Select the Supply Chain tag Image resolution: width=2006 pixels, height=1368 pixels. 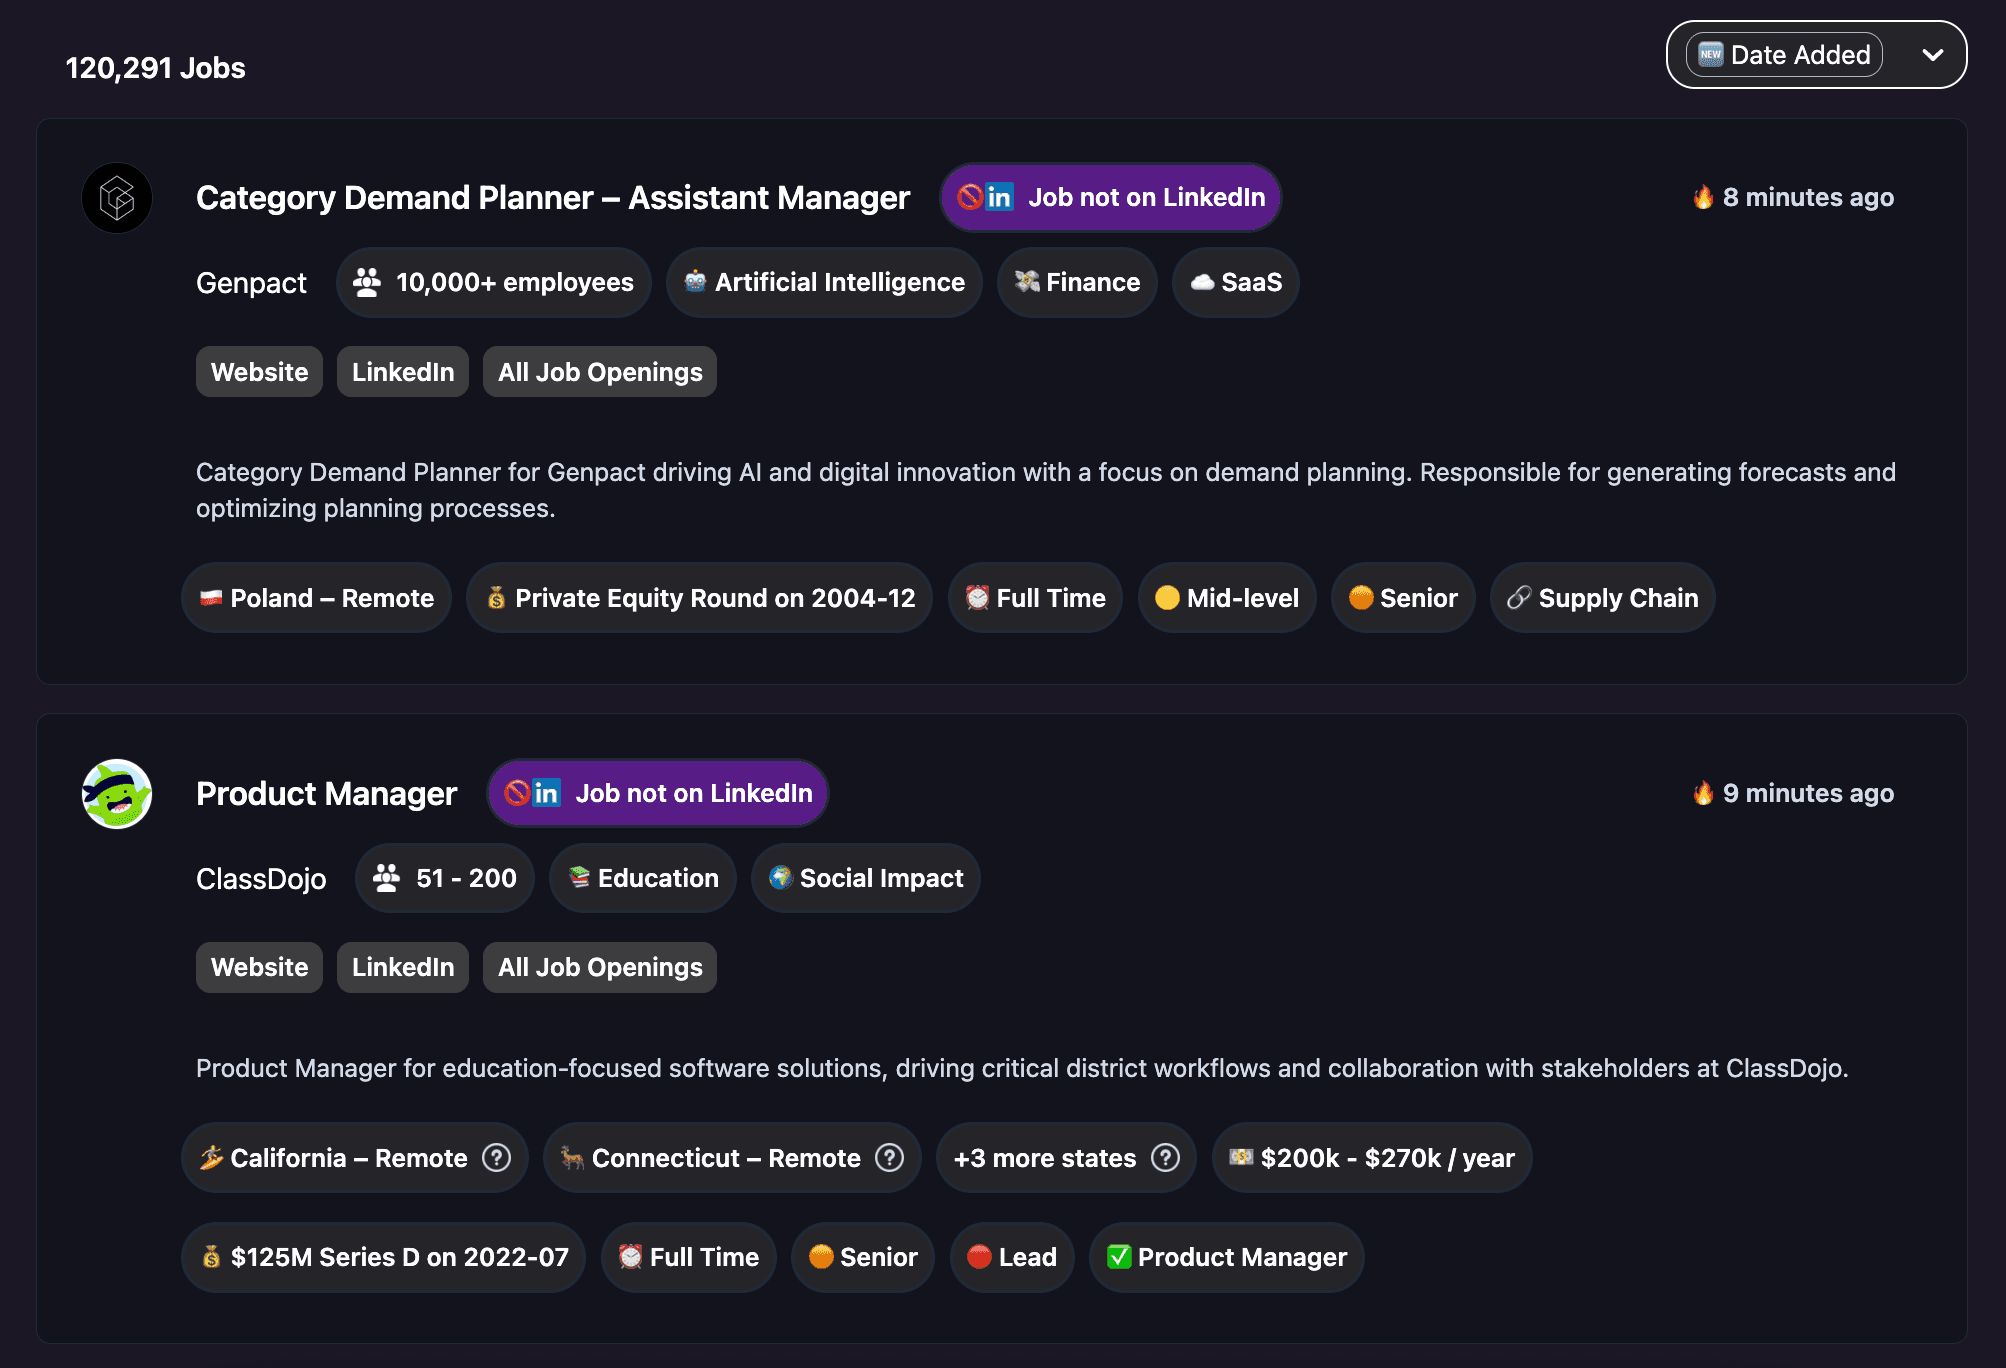(x=1602, y=598)
